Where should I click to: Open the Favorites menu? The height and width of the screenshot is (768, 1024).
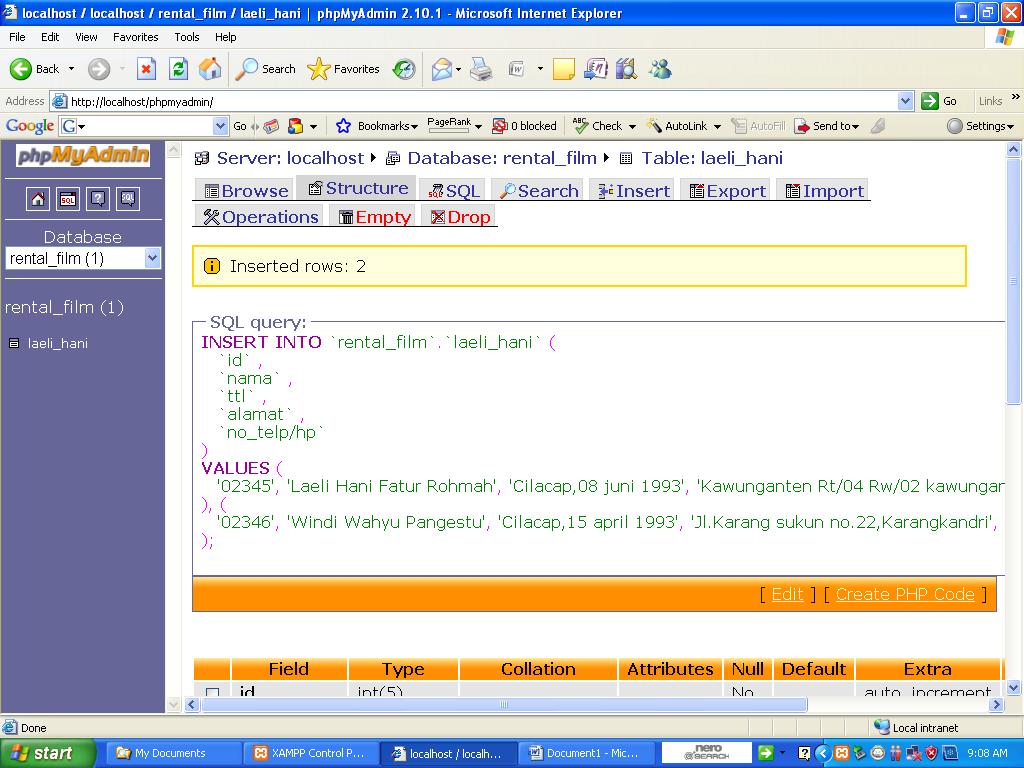136,37
